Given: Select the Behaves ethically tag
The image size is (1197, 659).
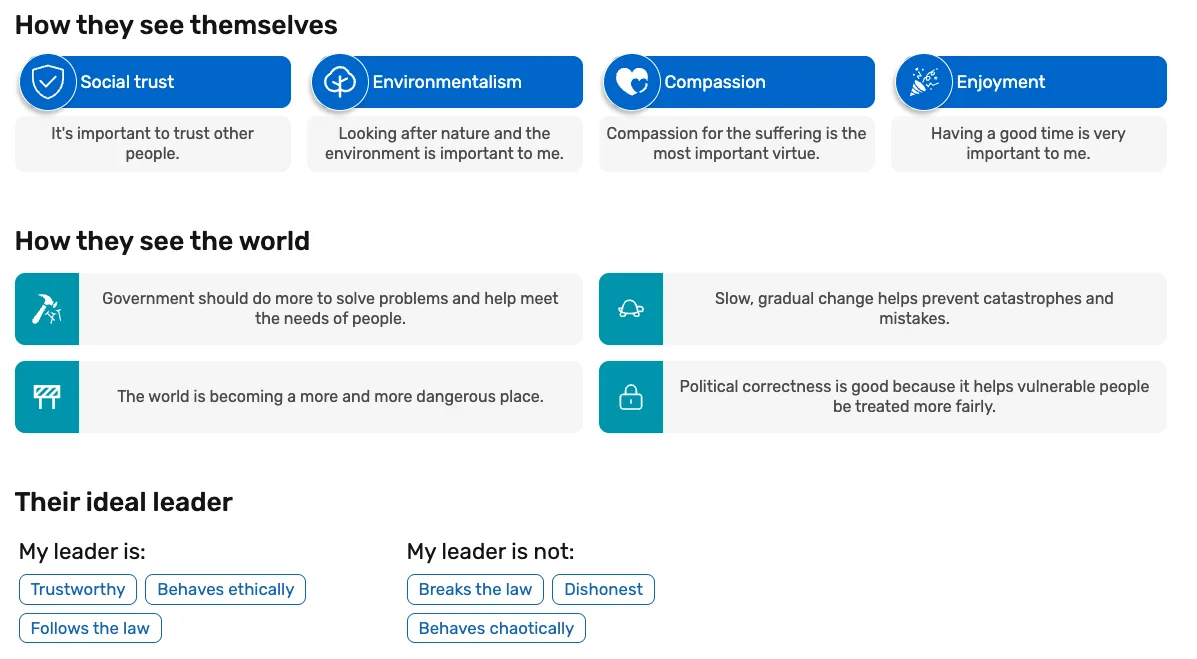Looking at the screenshot, I should pos(226,590).
